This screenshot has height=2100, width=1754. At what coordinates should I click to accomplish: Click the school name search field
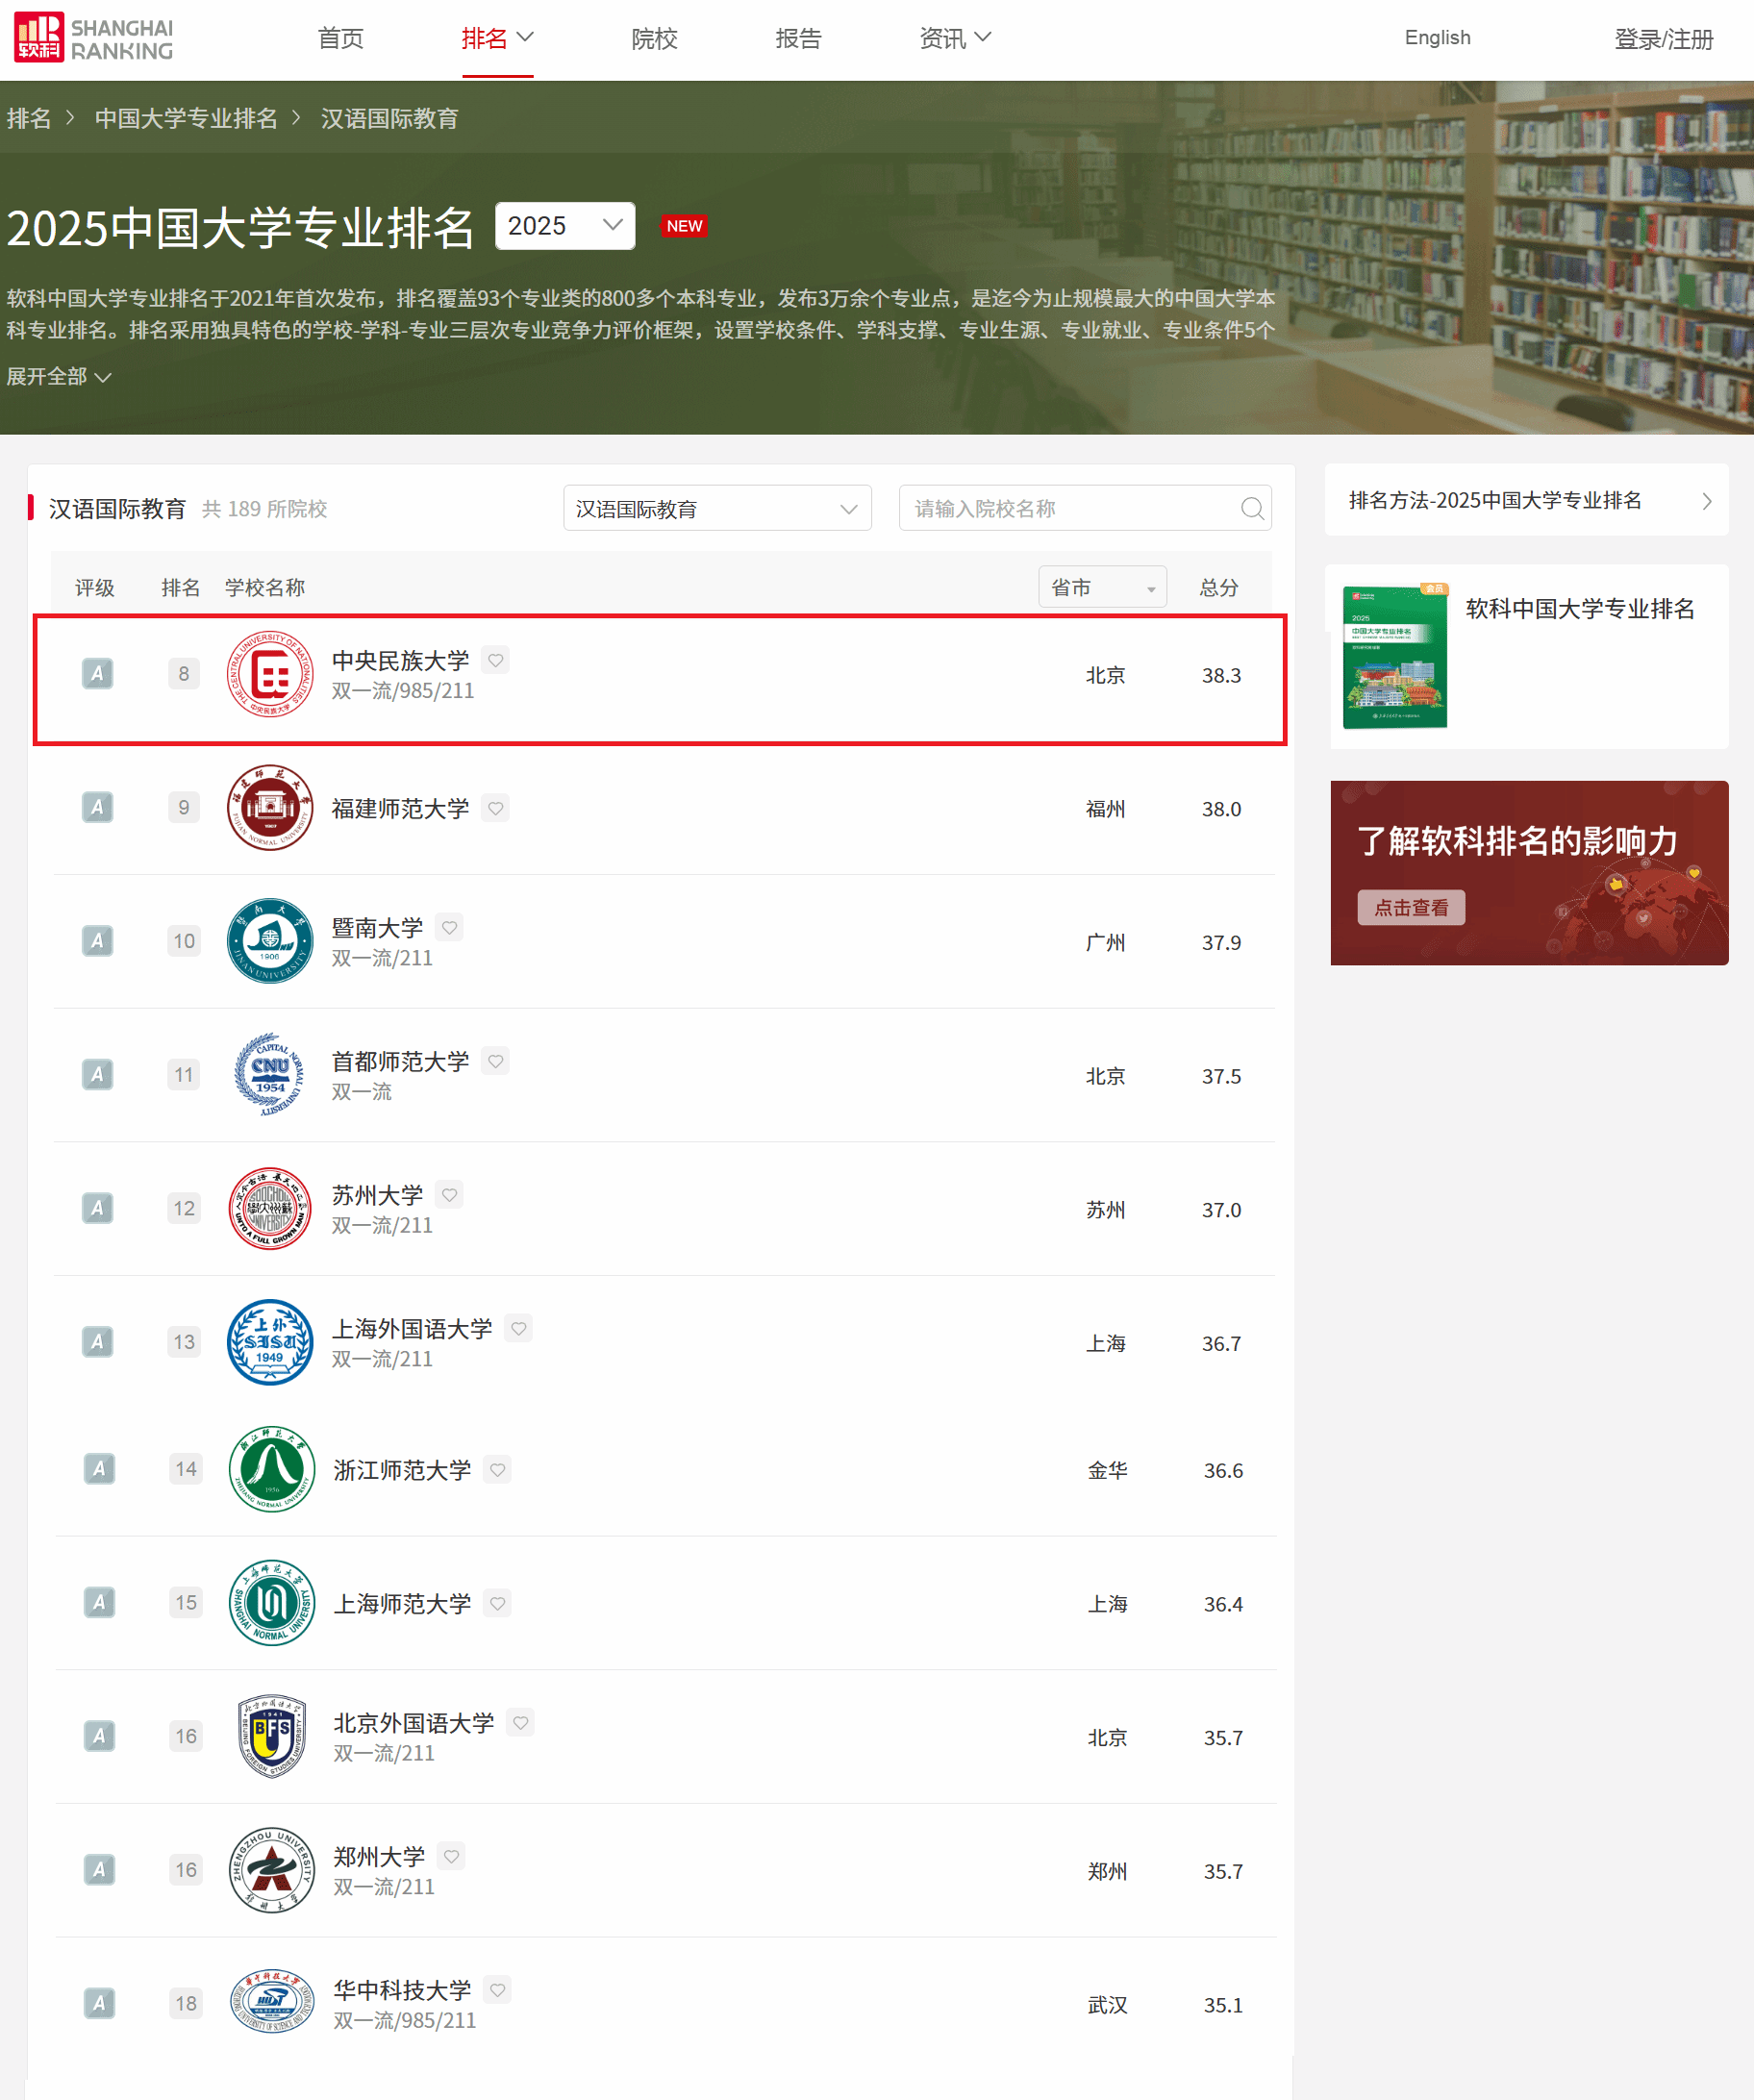pos(1070,509)
